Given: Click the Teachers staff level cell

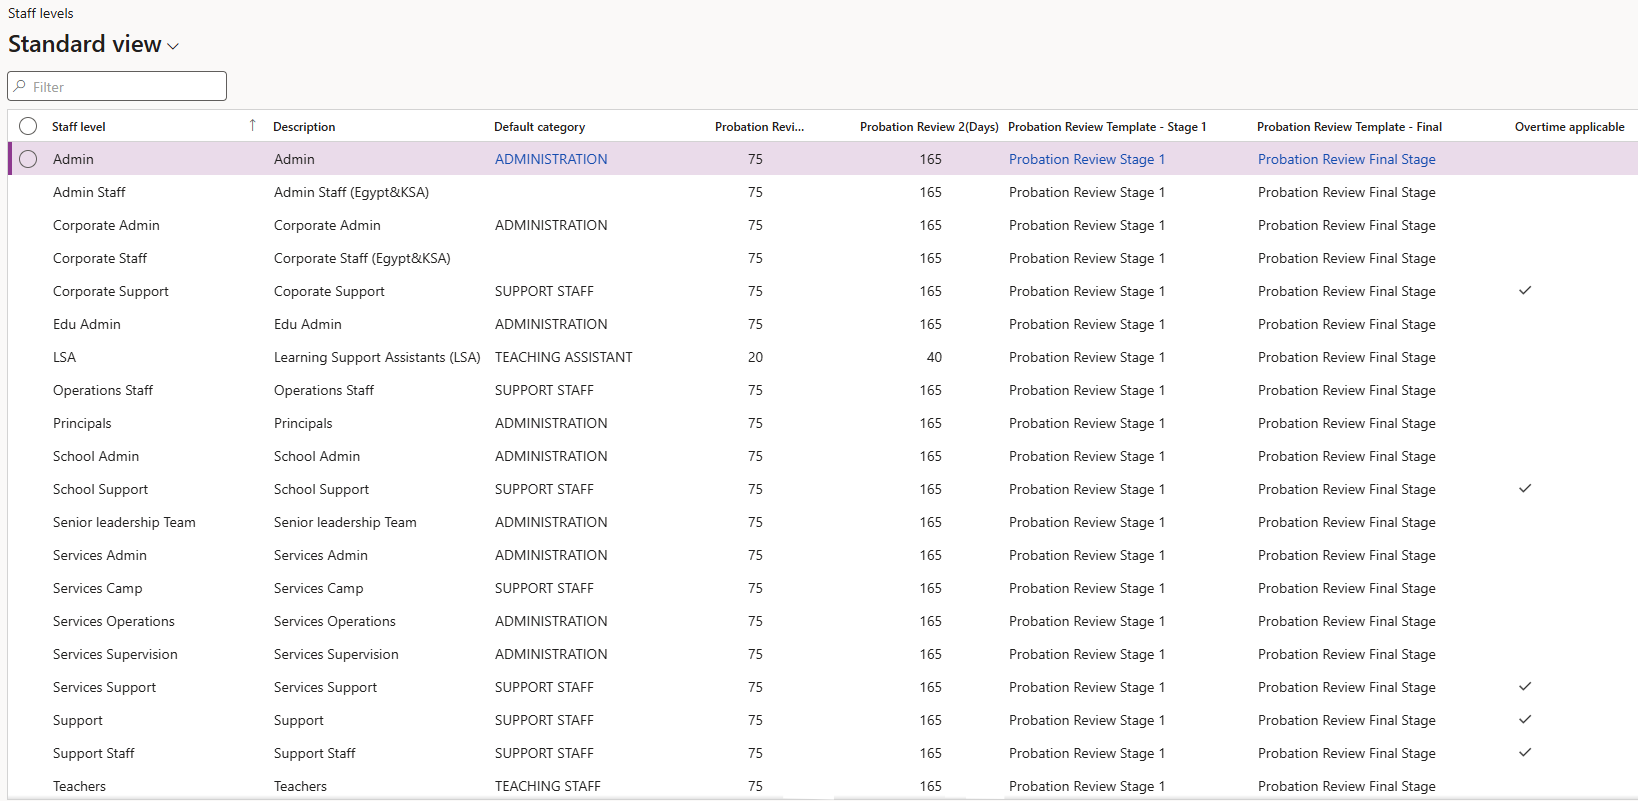Looking at the screenshot, I should pyautogui.click(x=79, y=786).
